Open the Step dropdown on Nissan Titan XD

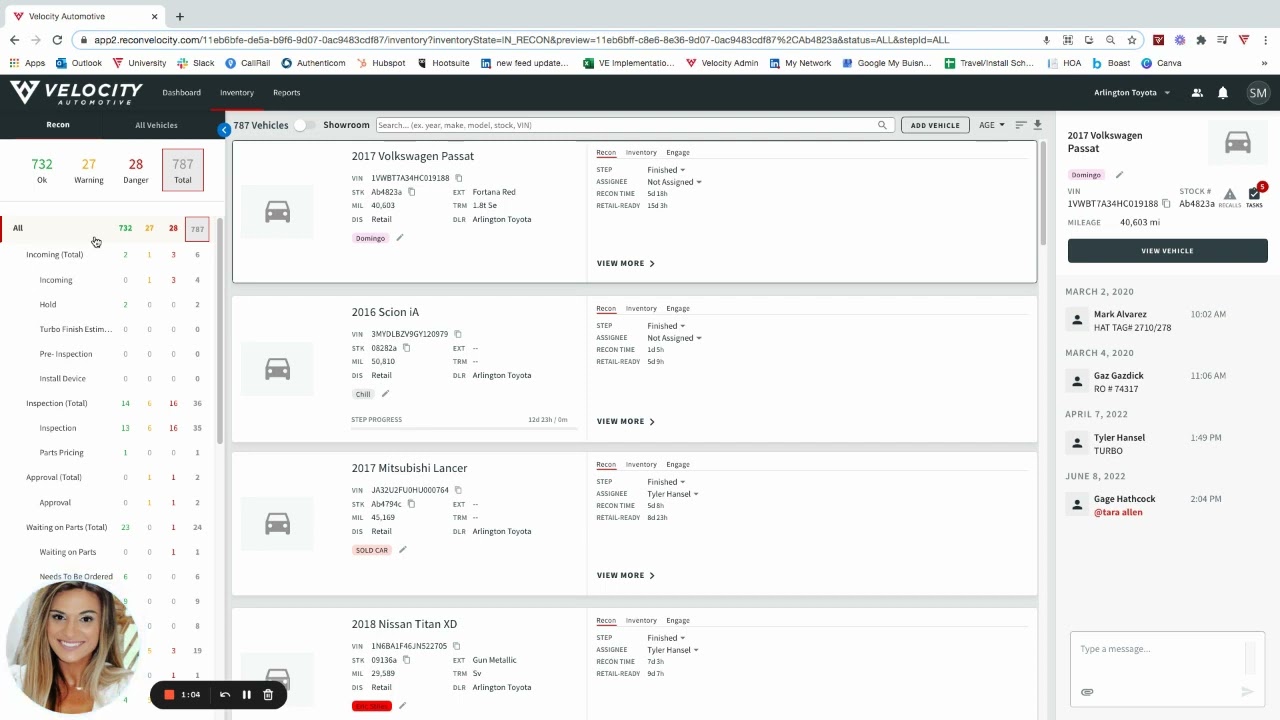click(x=666, y=638)
